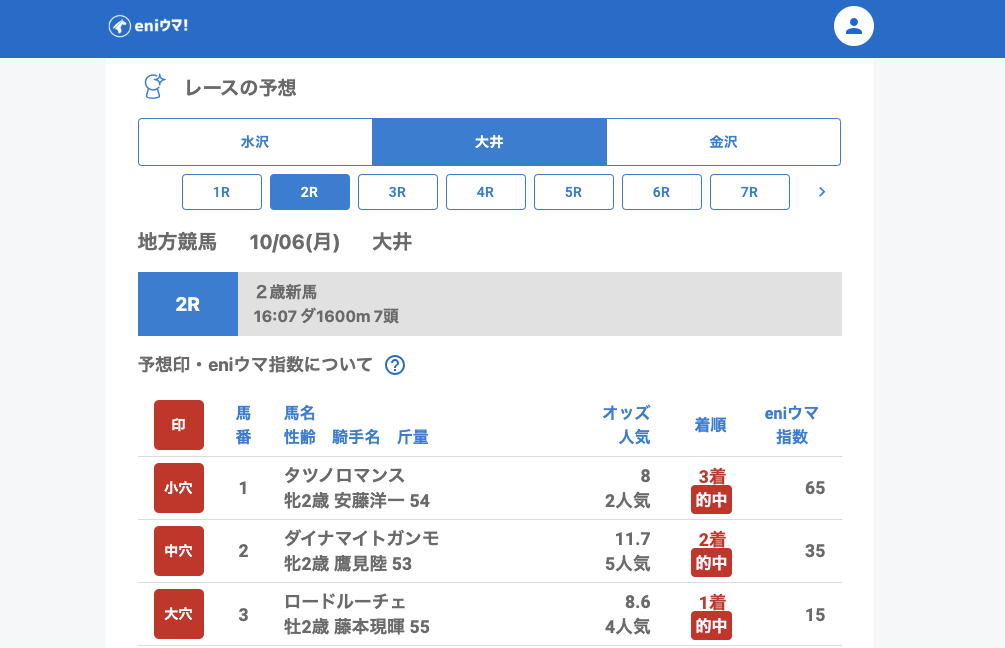1005x648 pixels.
Task: Click the eniウマ! logo in header
Action: (148, 26)
